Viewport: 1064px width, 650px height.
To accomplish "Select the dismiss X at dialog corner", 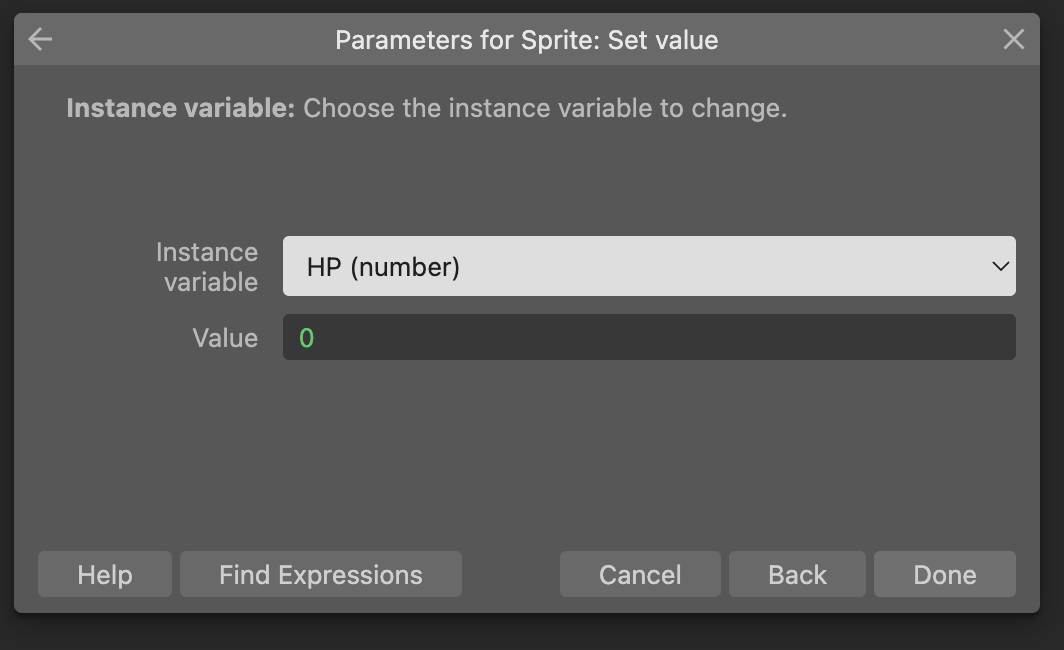I will click(1014, 39).
